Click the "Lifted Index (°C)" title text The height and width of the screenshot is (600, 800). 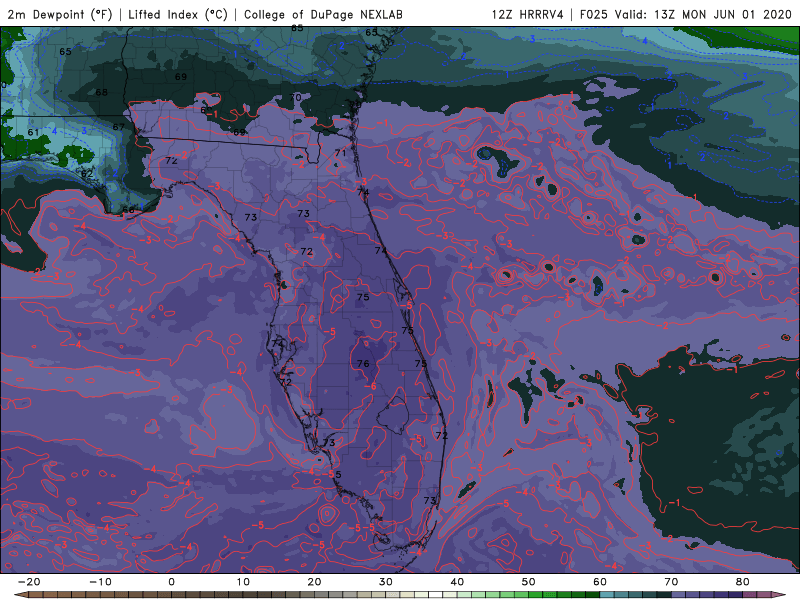pyautogui.click(x=178, y=15)
